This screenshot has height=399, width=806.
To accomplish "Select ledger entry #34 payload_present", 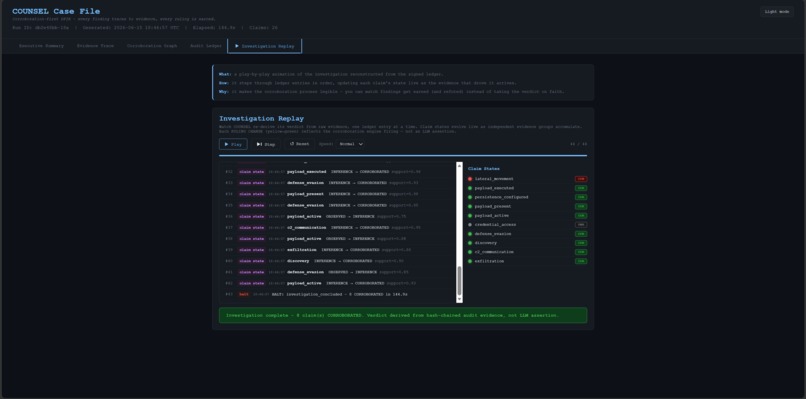I will [x=338, y=194].
